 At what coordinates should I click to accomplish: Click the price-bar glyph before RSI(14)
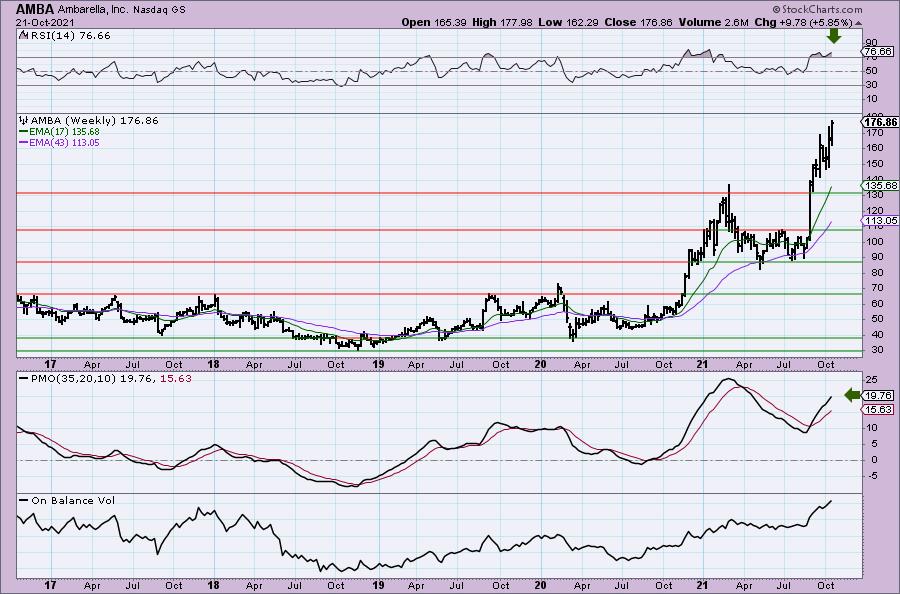point(22,35)
